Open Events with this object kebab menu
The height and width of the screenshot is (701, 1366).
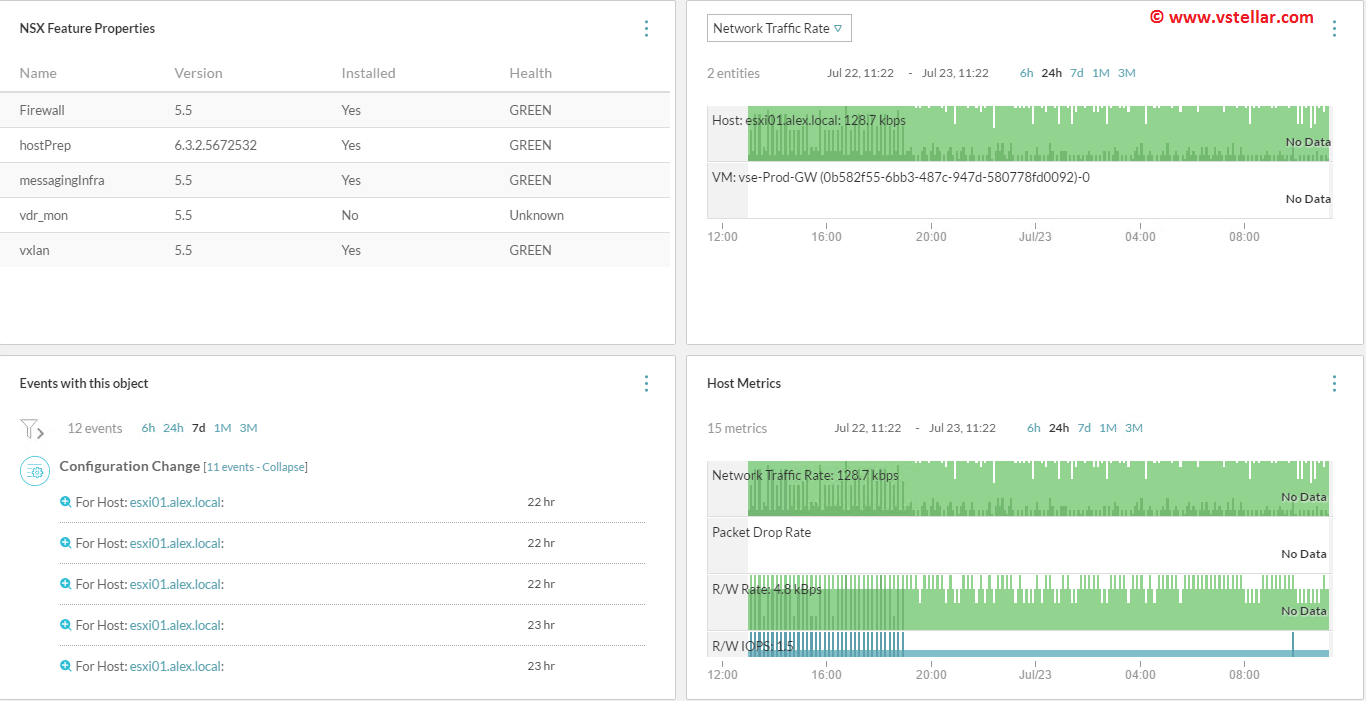(646, 383)
